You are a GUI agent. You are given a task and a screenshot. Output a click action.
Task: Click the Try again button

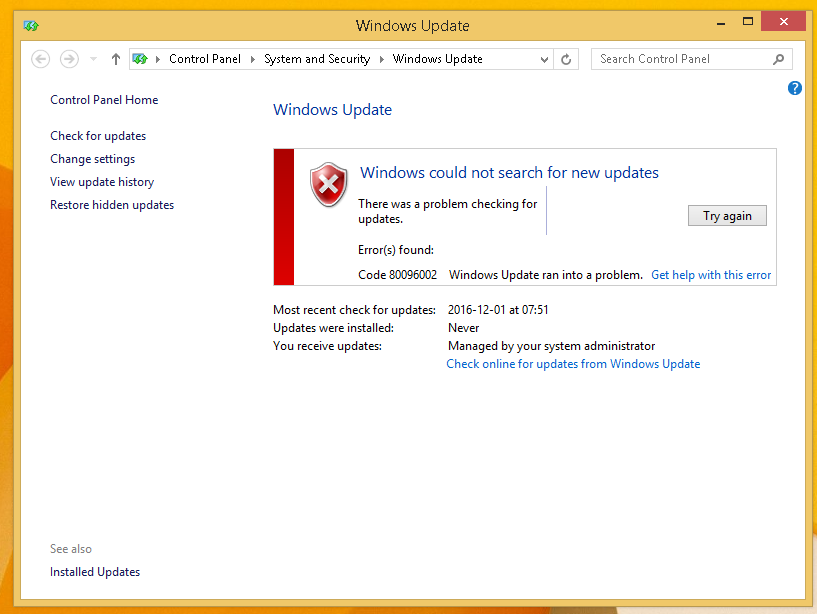tap(727, 216)
